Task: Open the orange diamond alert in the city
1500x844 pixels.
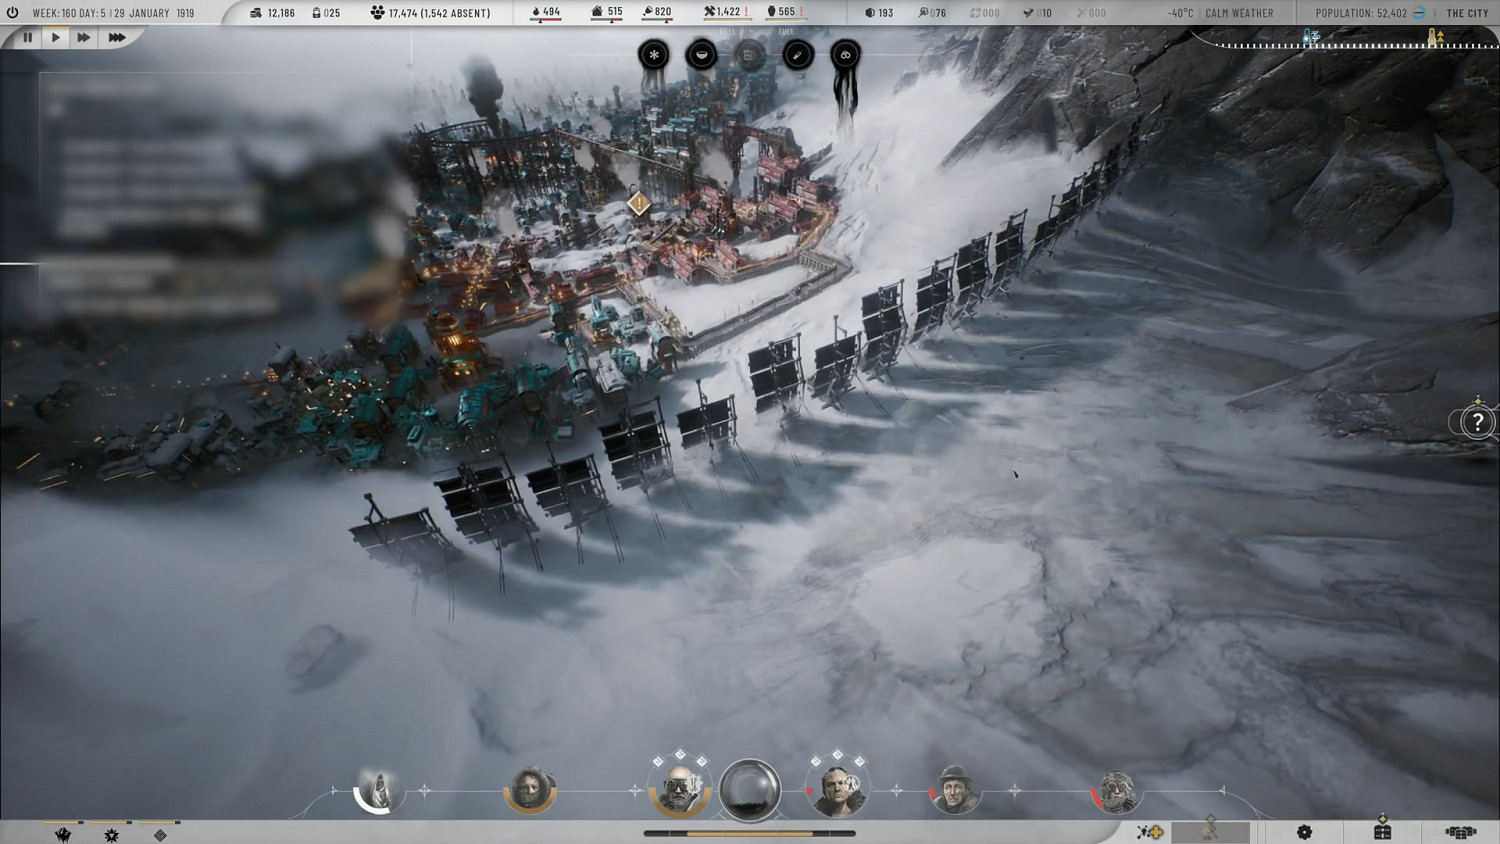Action: click(x=638, y=204)
